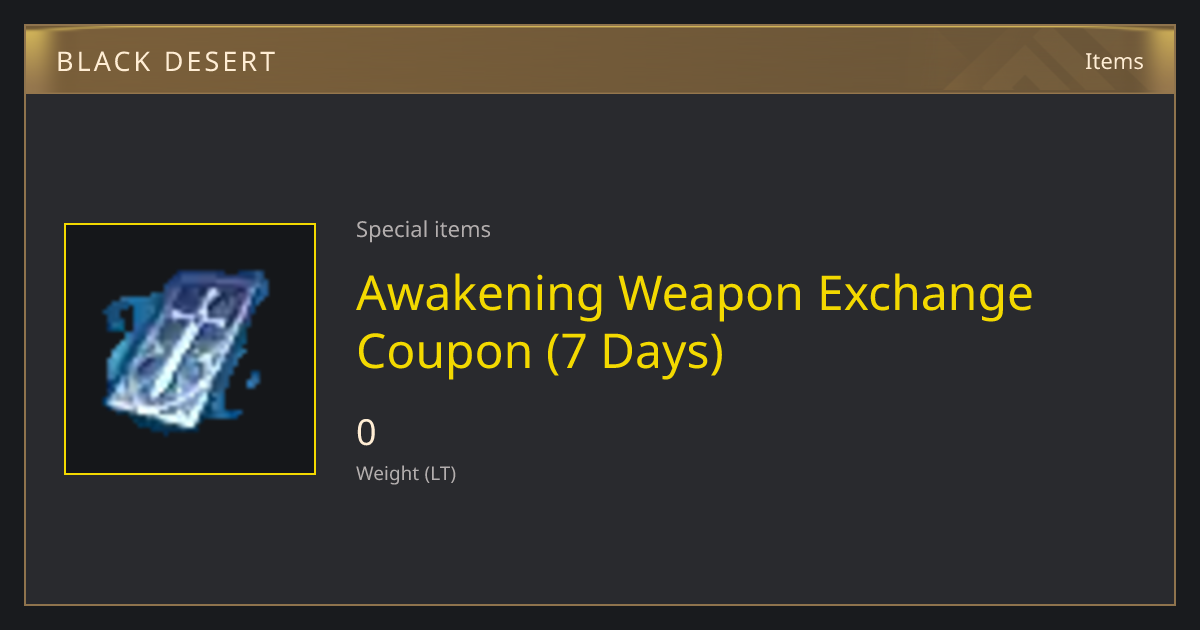Viewport: 1200px width, 630px height.
Task: Click the weight value 0
Action: click(366, 433)
